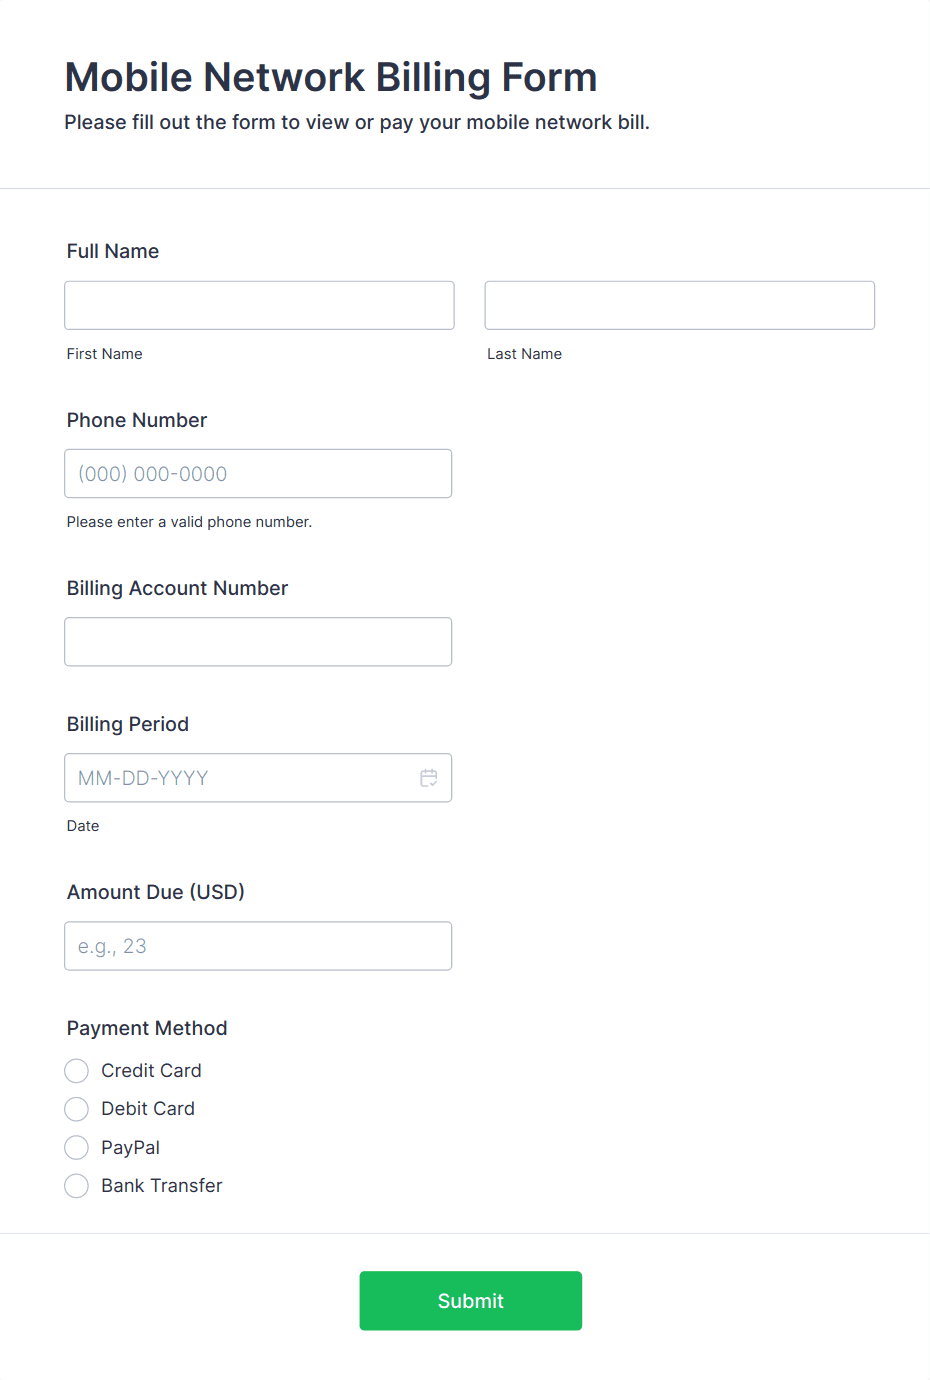Click the Bank Transfer label text
This screenshot has width=930, height=1380.
point(162,1186)
